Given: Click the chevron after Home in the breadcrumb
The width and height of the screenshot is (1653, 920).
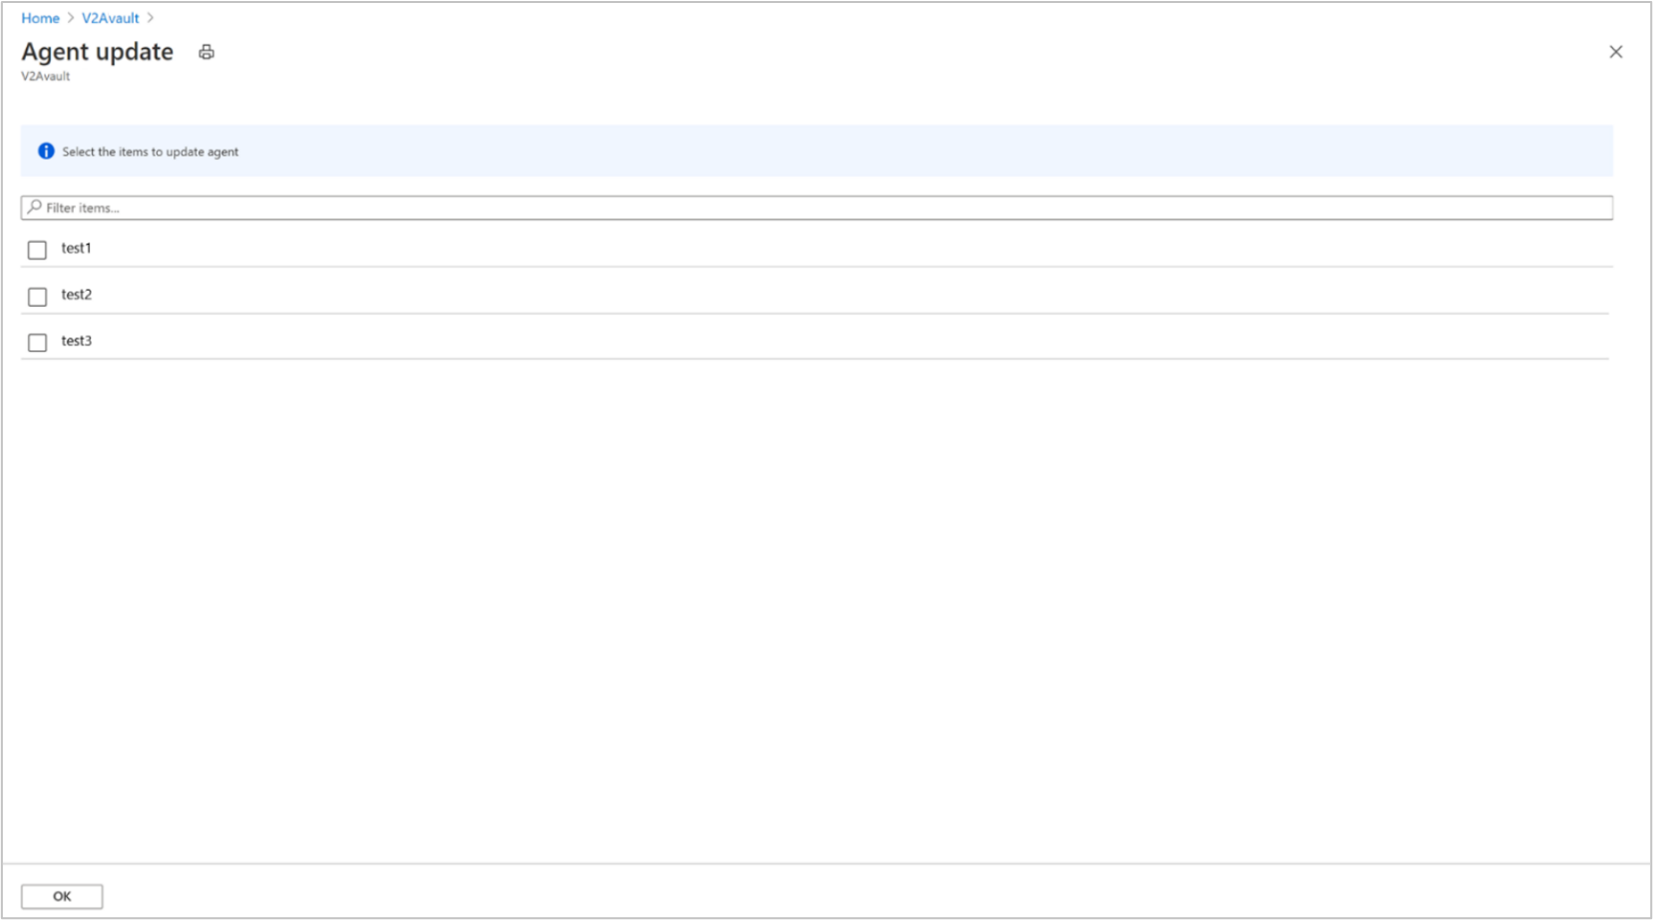Looking at the screenshot, I should click(x=69, y=18).
